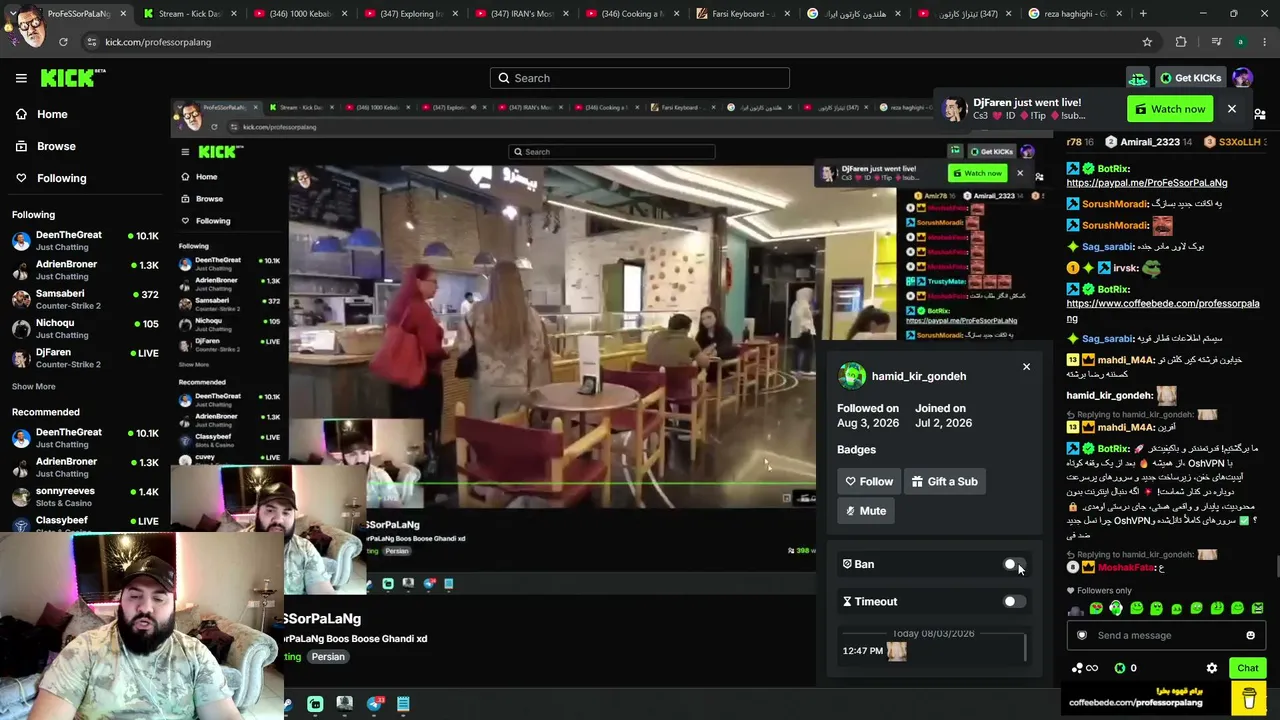Click the yellow coffee cup banner icon
The image size is (1280, 720).
[x=1249, y=697]
